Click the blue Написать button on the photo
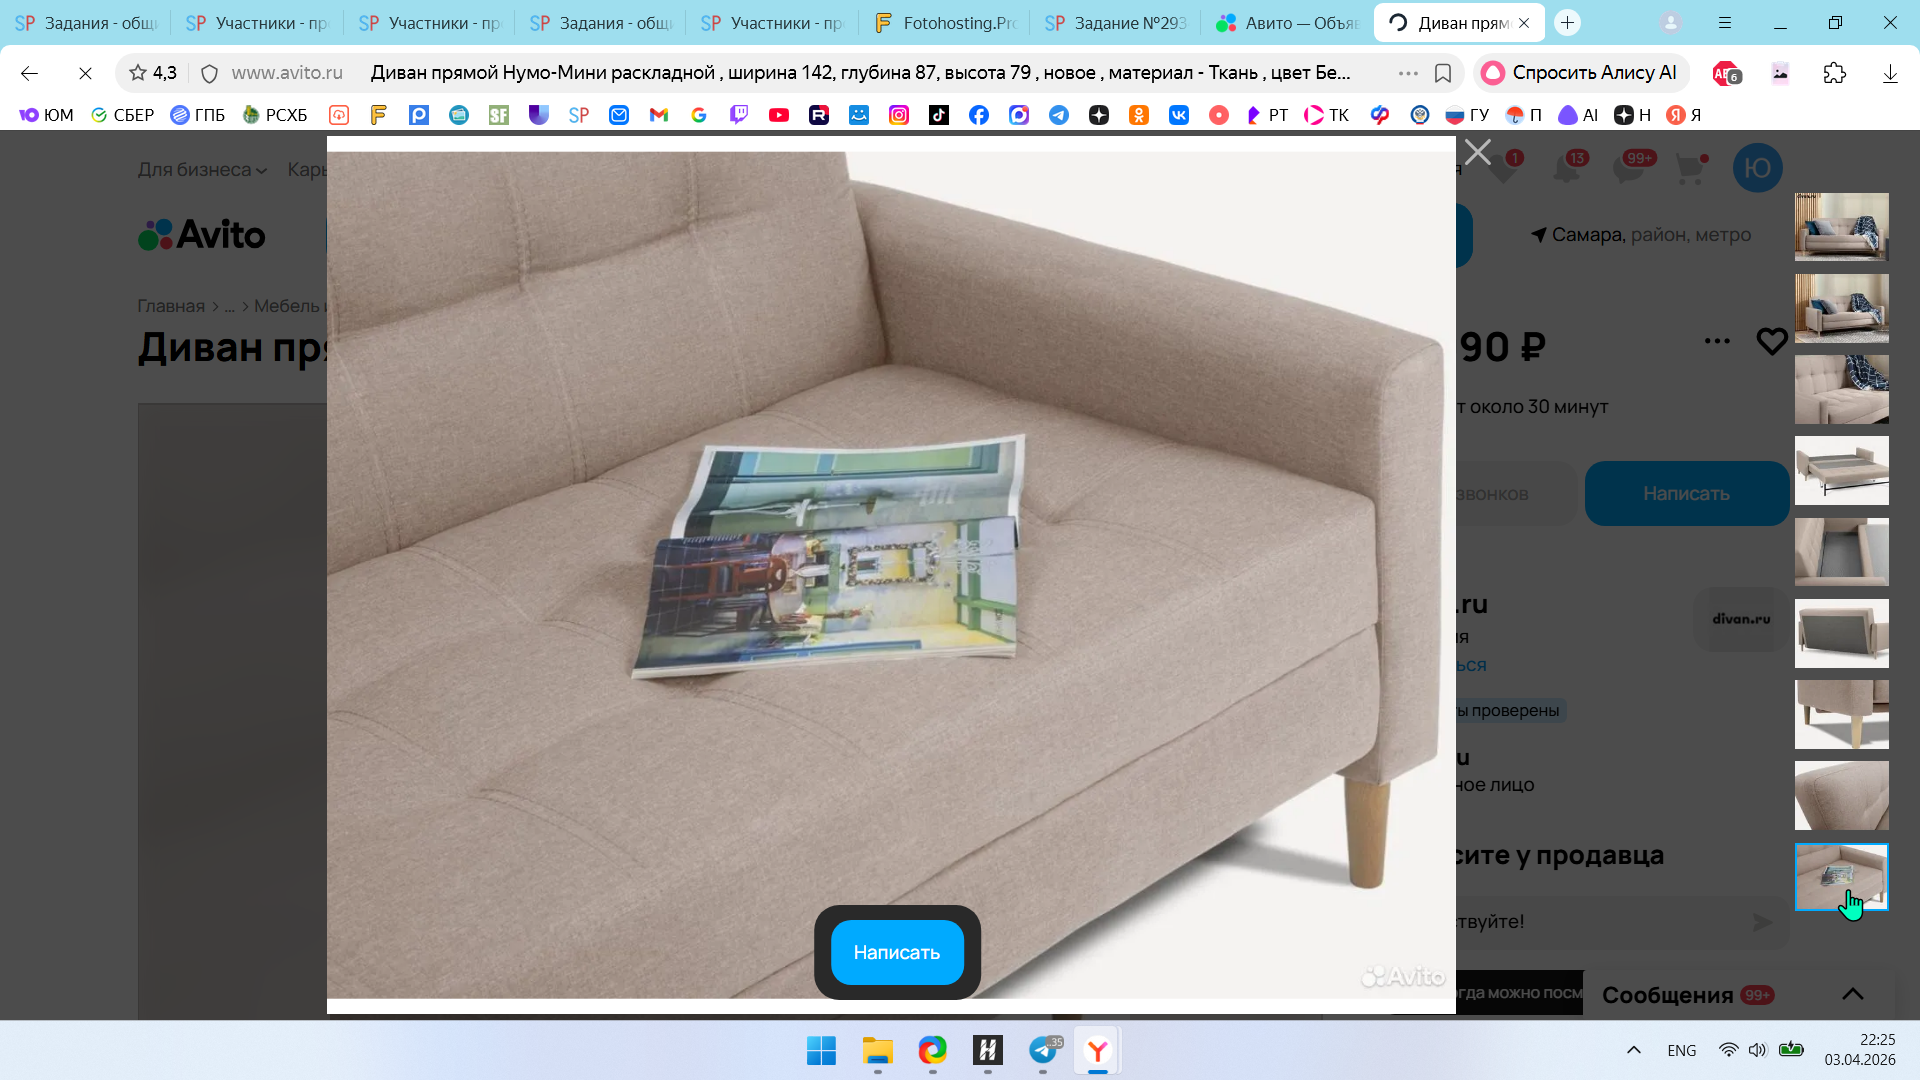Screen dimensions: 1920x1080 897,952
